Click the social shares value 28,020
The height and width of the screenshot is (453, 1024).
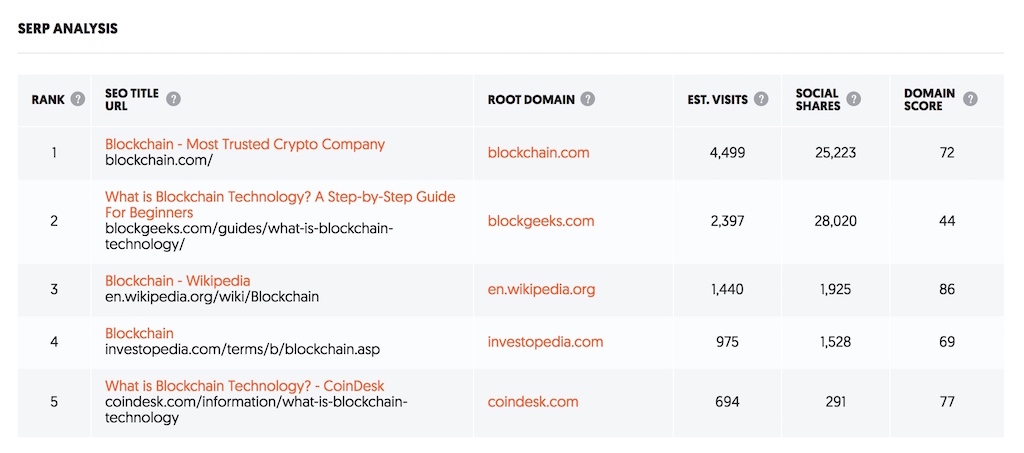pos(835,221)
